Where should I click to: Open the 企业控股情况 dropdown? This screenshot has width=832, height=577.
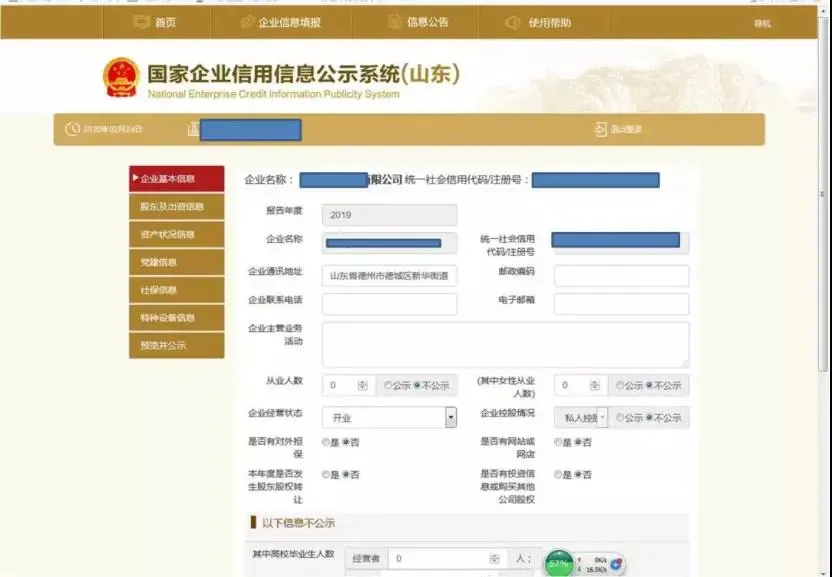pos(602,418)
